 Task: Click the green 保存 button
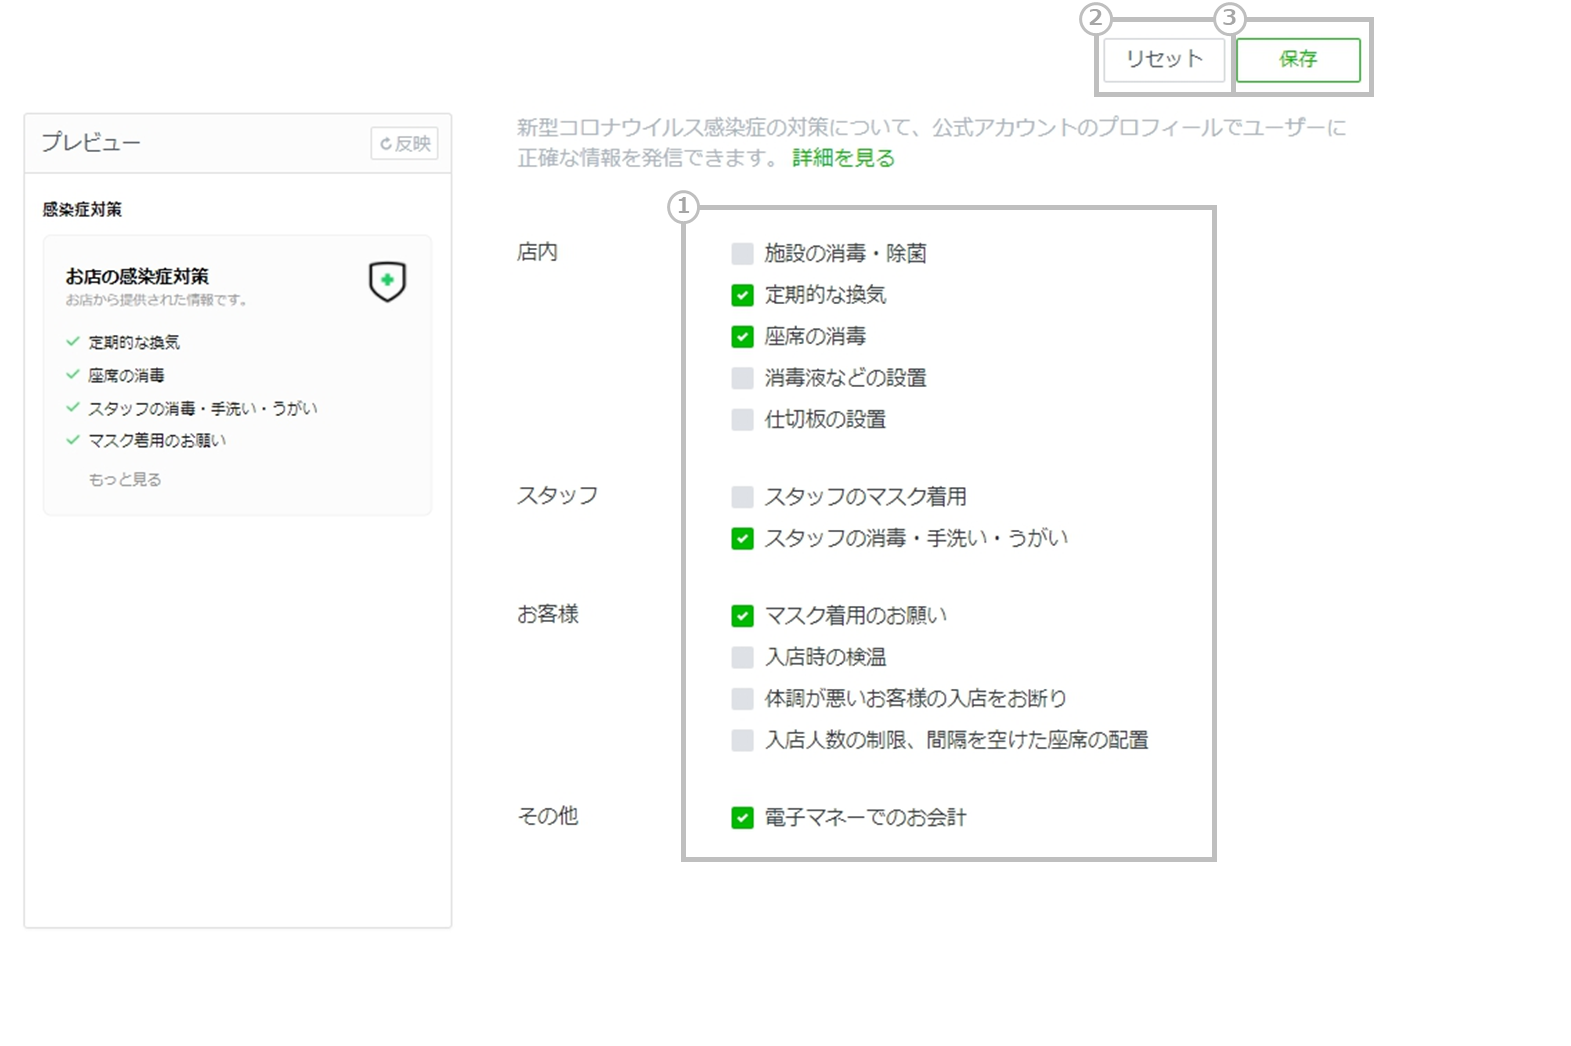click(1298, 60)
